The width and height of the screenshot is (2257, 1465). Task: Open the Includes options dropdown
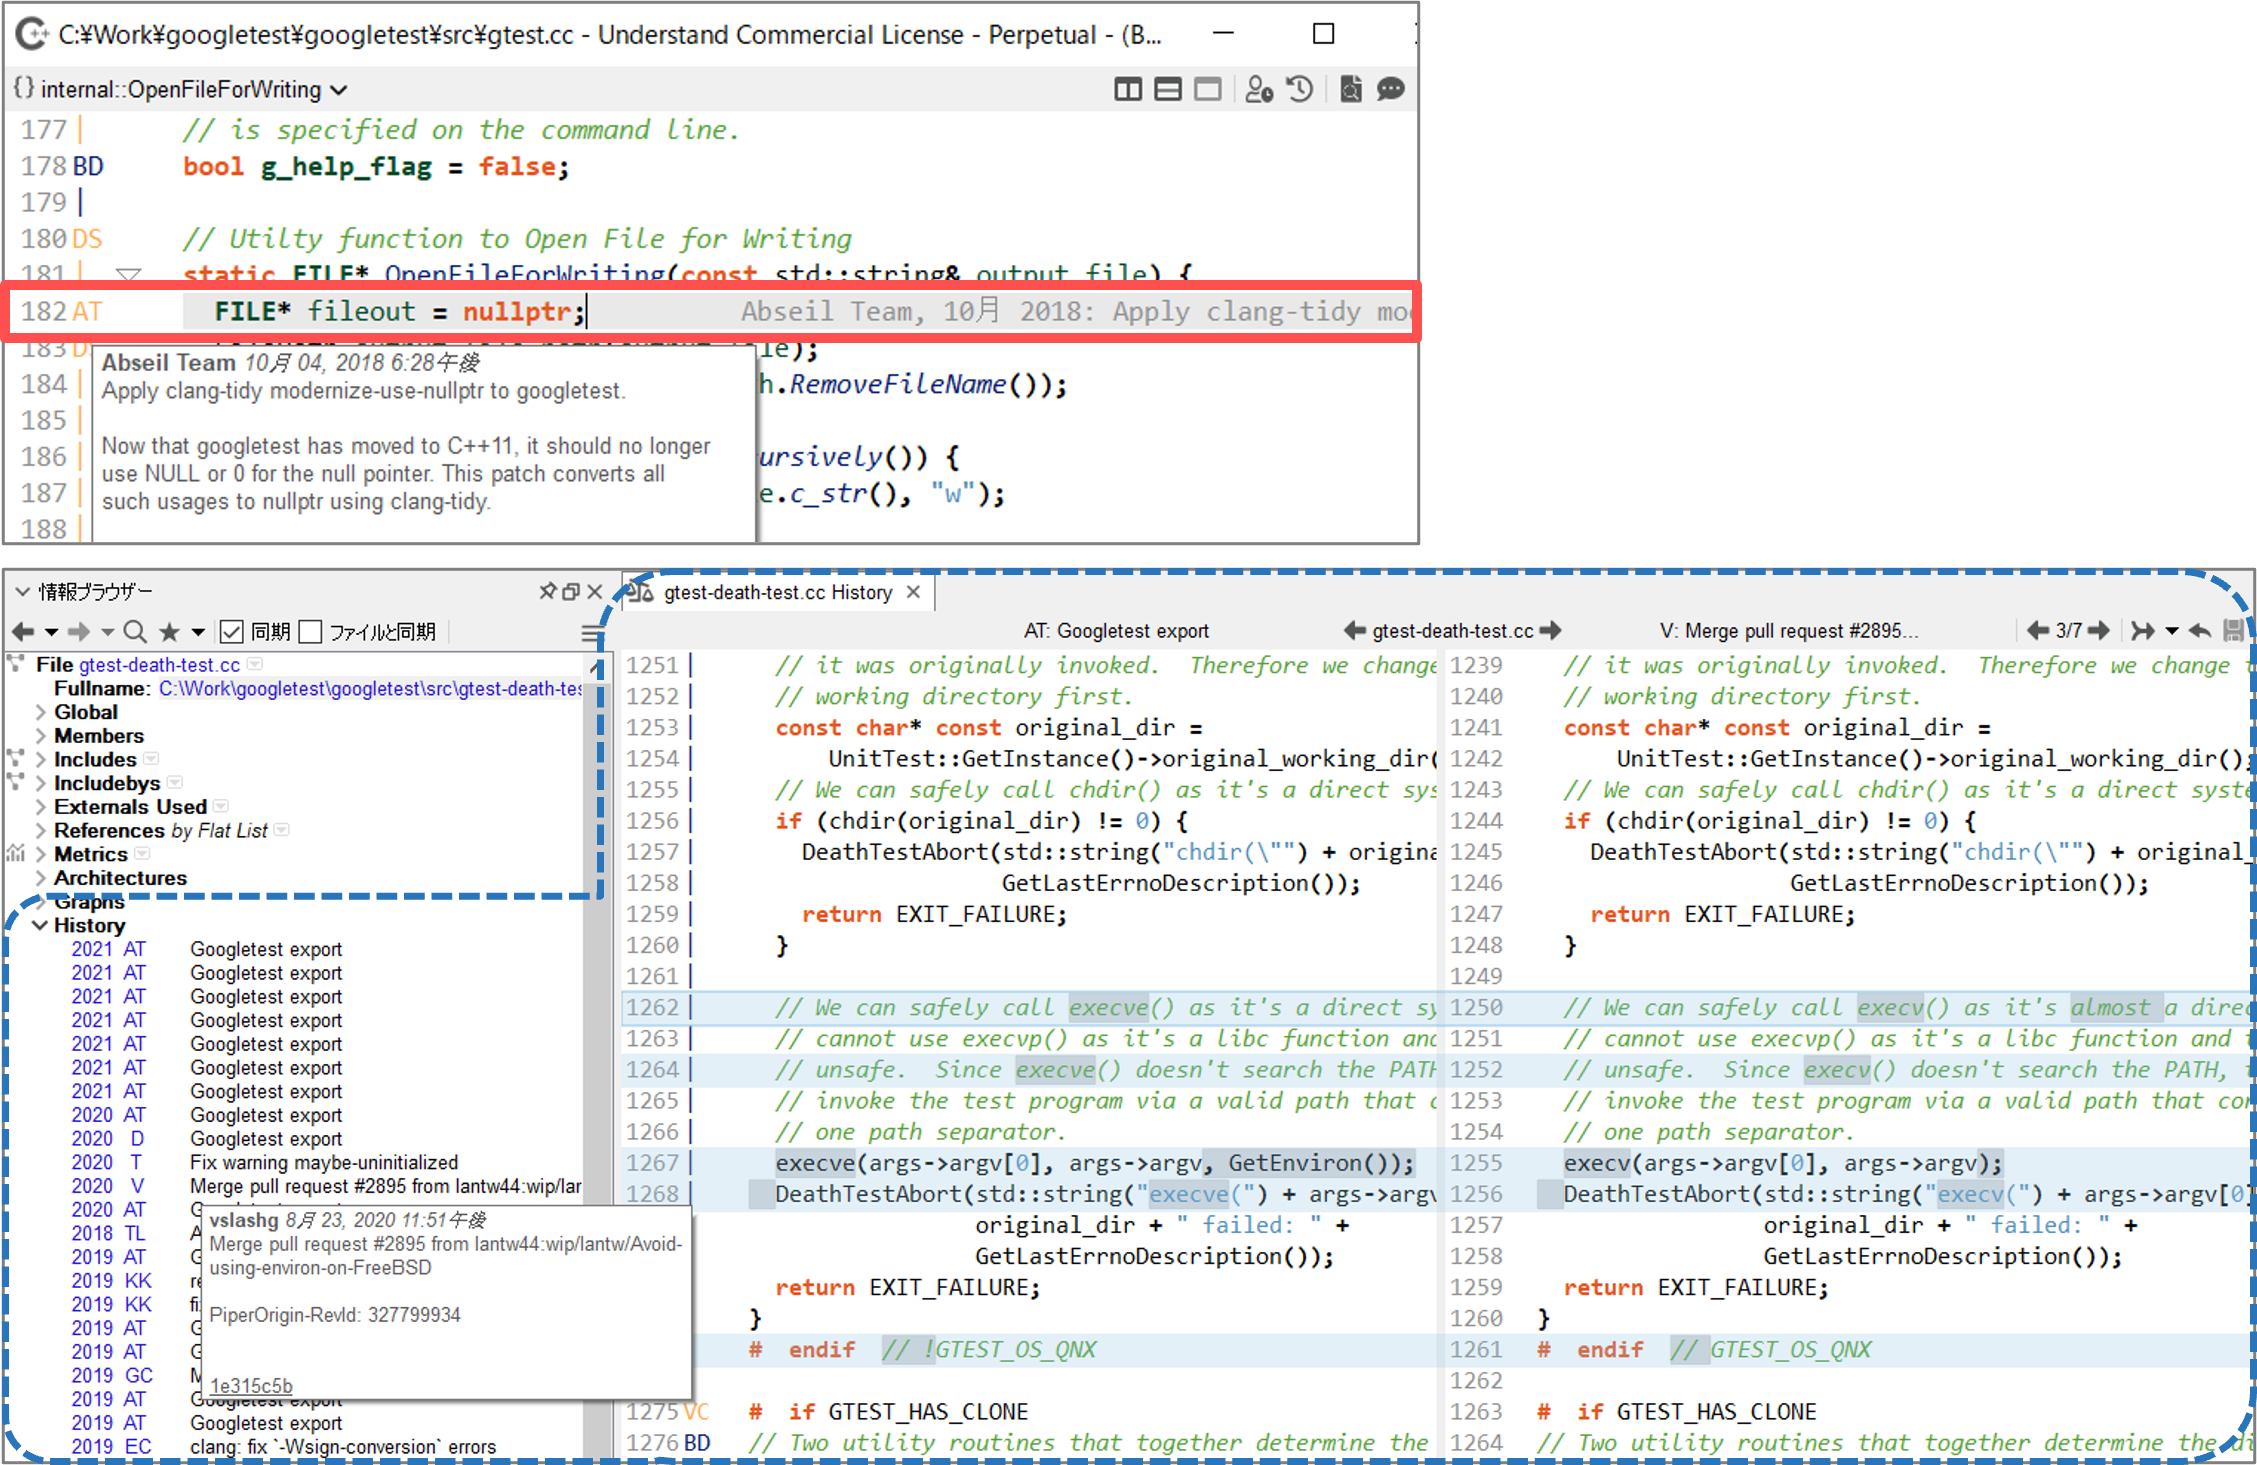coord(151,759)
